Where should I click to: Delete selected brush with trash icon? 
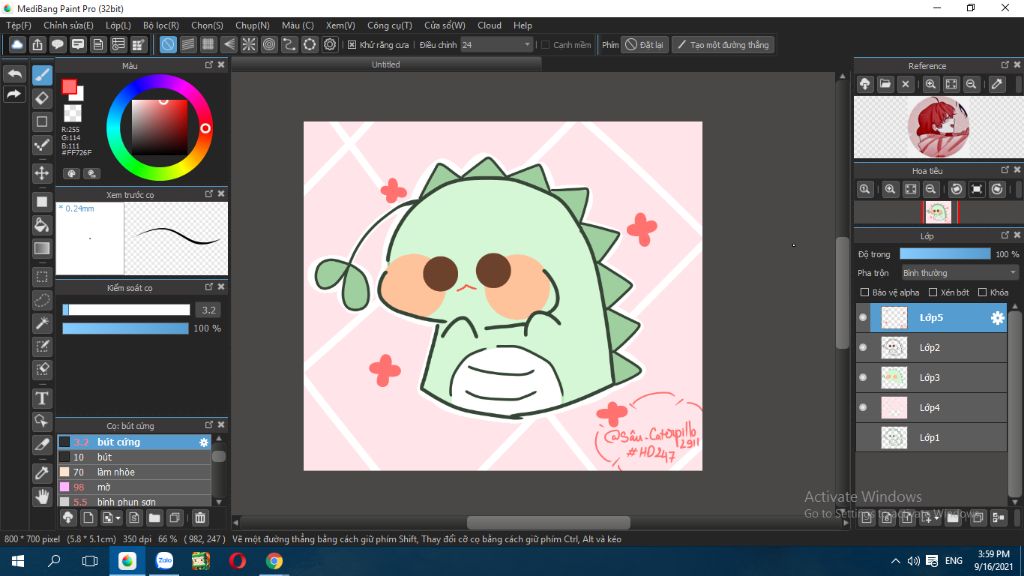tap(200, 518)
